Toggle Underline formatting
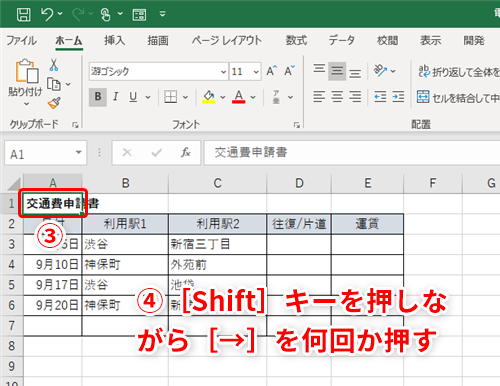The height and width of the screenshot is (386, 500). coord(133,97)
